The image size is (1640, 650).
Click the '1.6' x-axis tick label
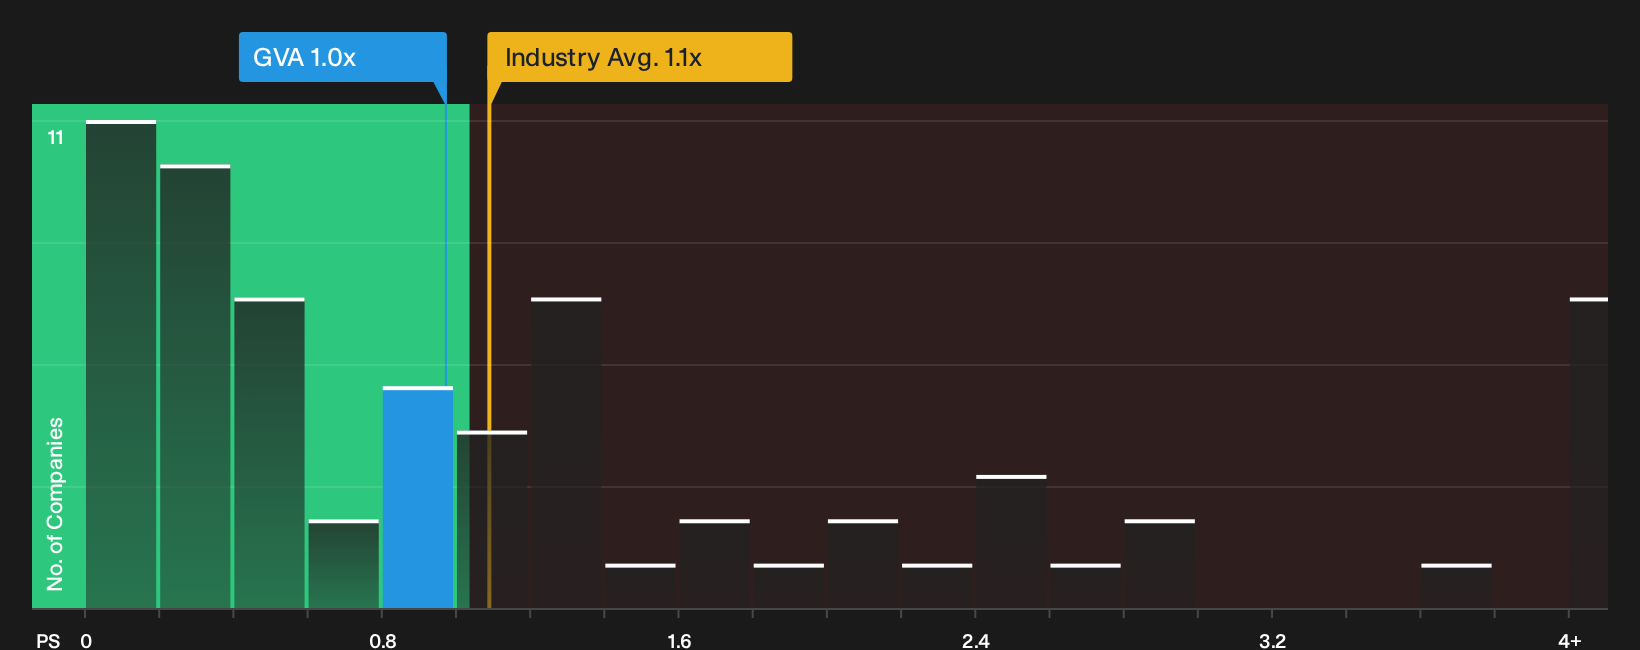click(679, 640)
